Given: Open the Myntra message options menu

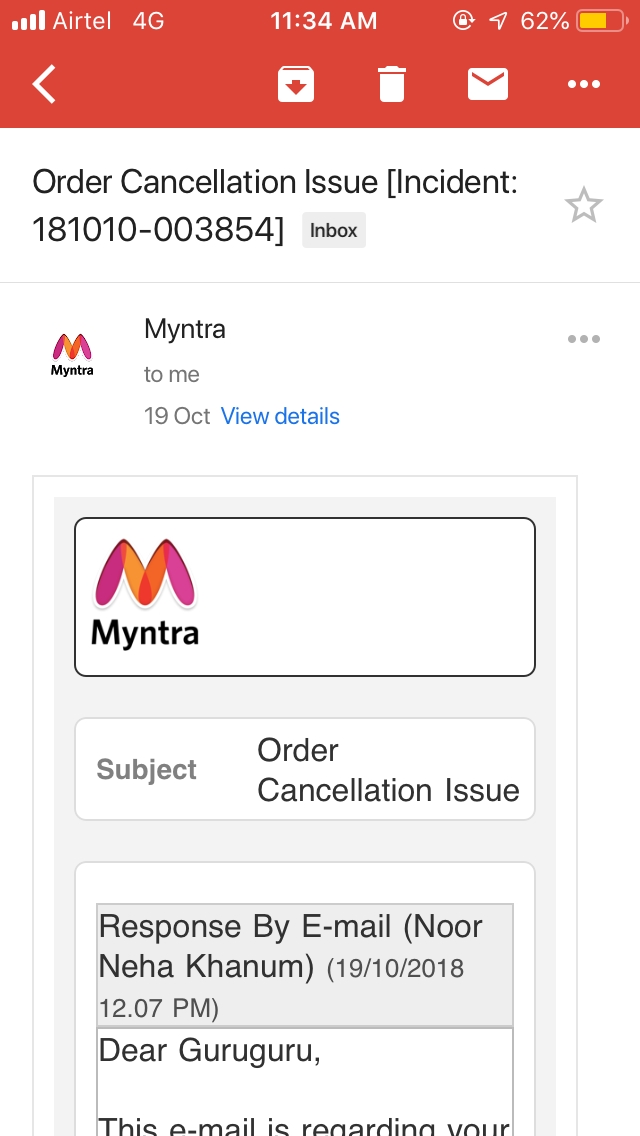Looking at the screenshot, I should (583, 339).
